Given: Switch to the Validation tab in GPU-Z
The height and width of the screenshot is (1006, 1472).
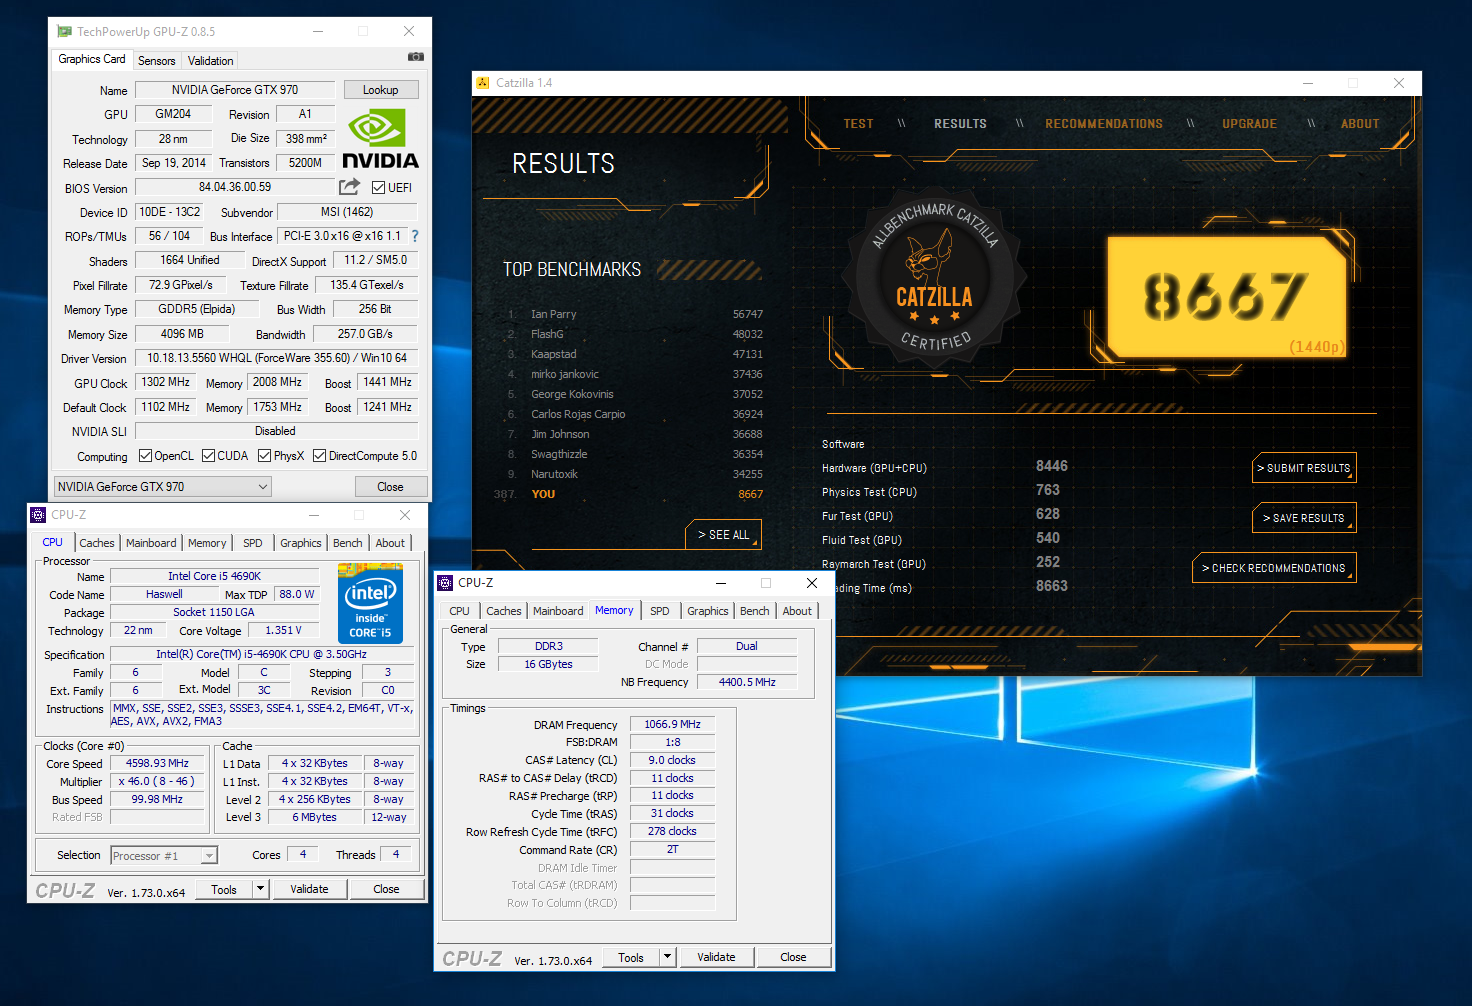Looking at the screenshot, I should pos(210,61).
